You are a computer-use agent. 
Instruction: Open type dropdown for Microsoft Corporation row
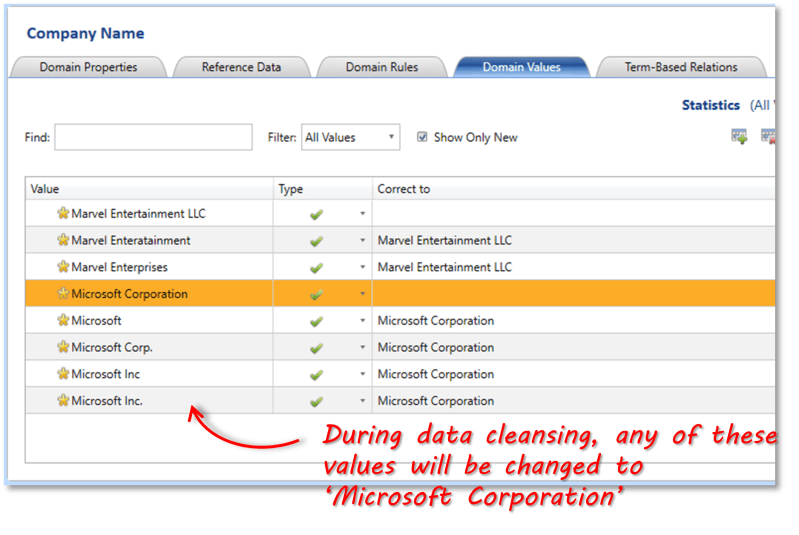[x=363, y=293]
